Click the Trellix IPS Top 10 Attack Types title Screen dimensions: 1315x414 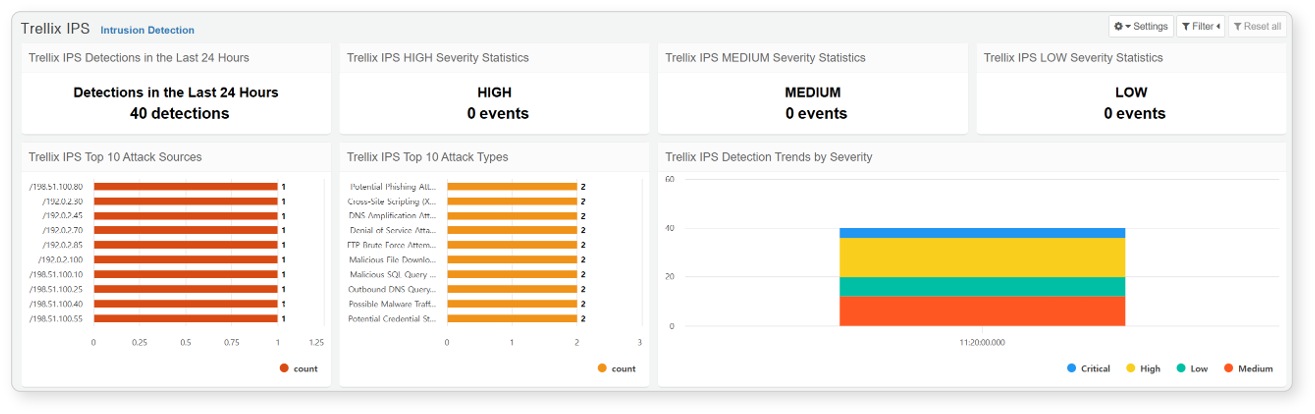pos(427,157)
